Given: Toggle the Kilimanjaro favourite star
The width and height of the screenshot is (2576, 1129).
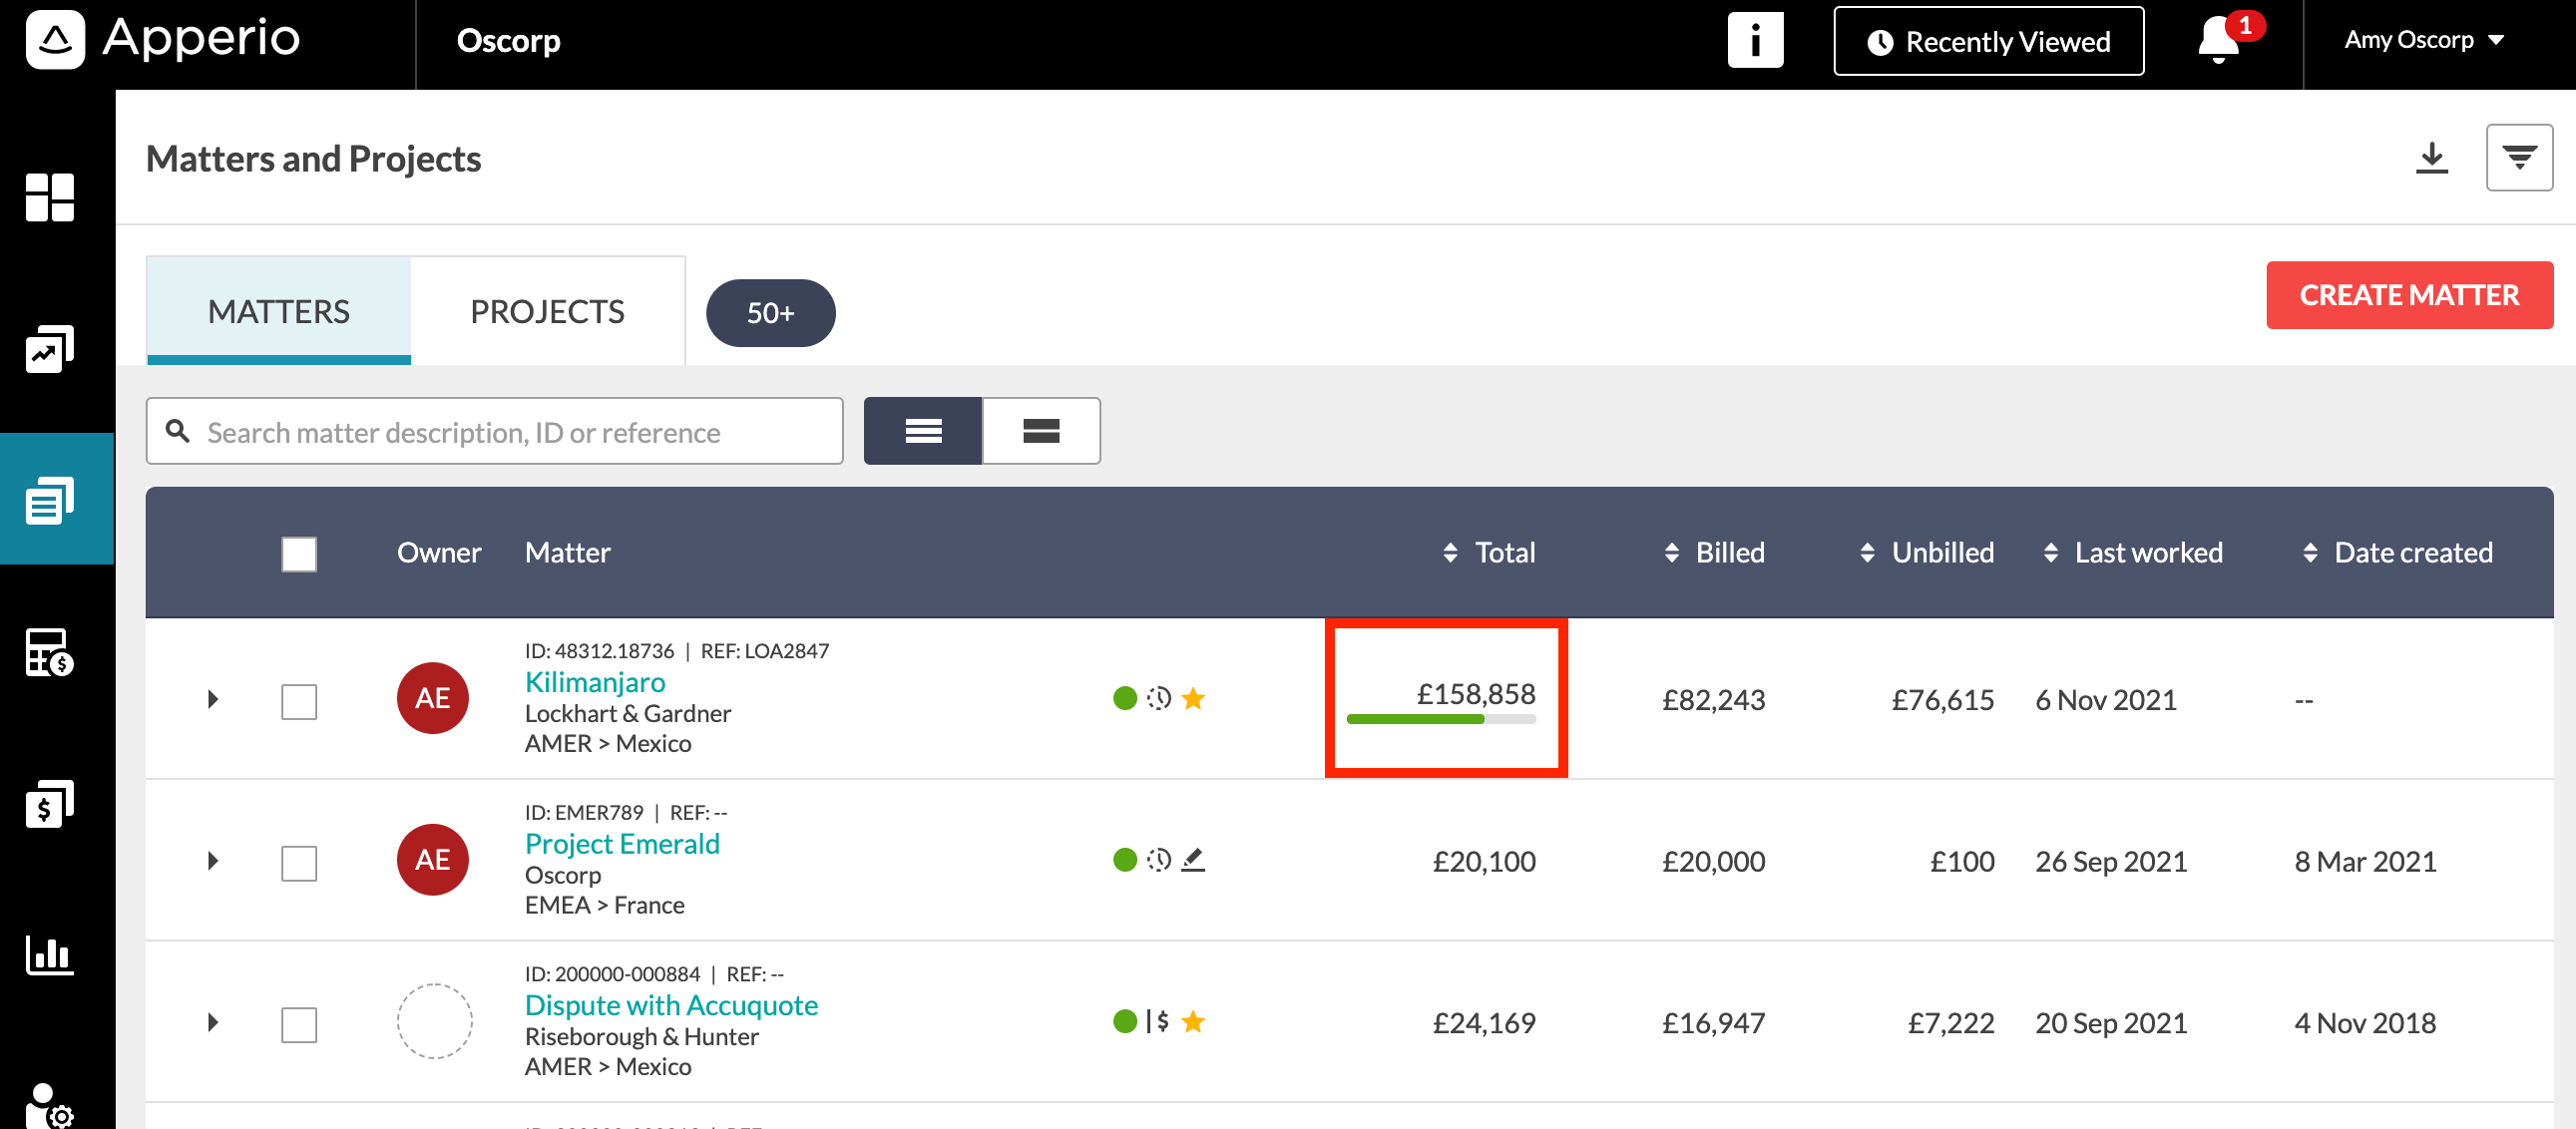Looking at the screenshot, I should (x=1193, y=698).
